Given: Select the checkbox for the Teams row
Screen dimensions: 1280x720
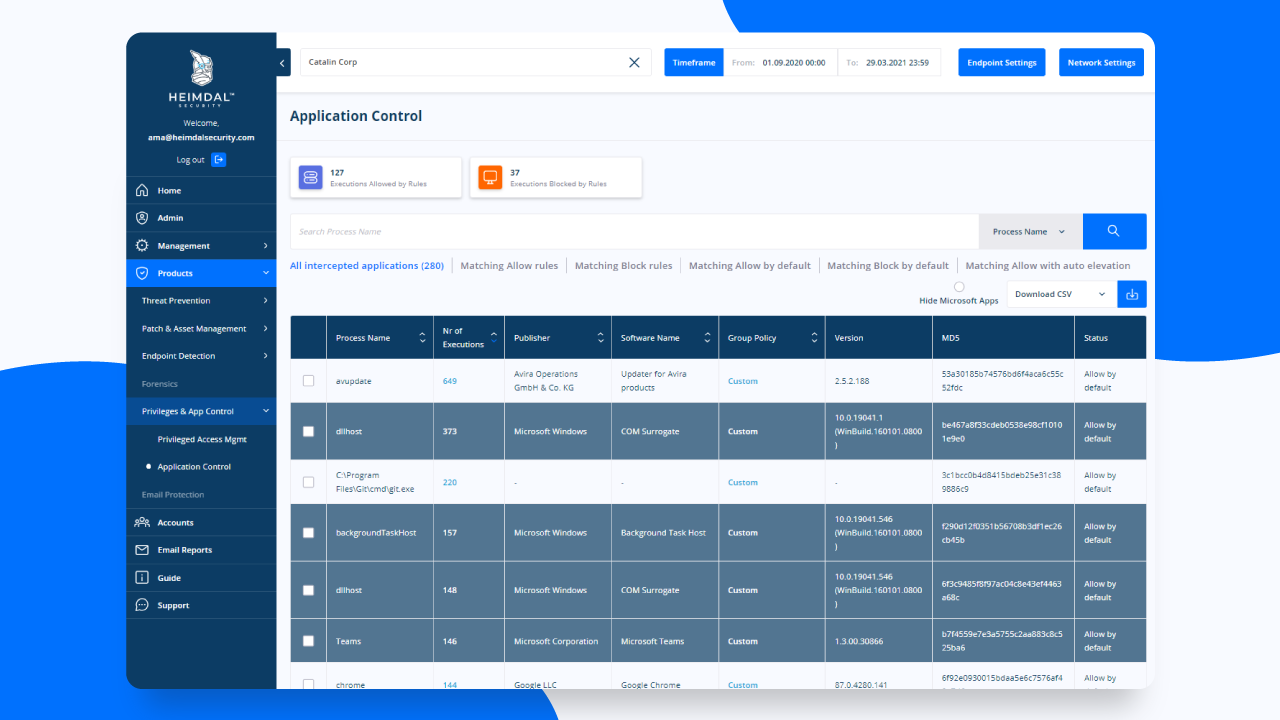Looking at the screenshot, I should point(308,640).
